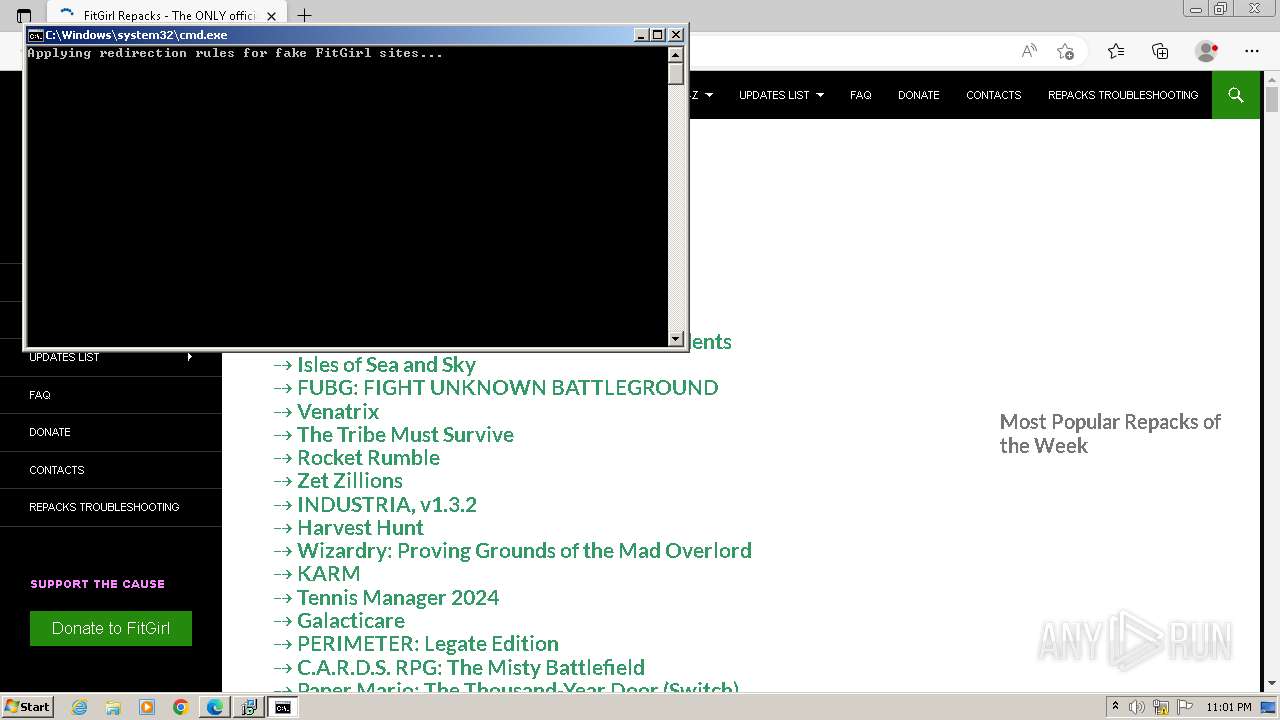Click the cmd scrollbar thumb
This screenshot has width=1280, height=720.
676,74
